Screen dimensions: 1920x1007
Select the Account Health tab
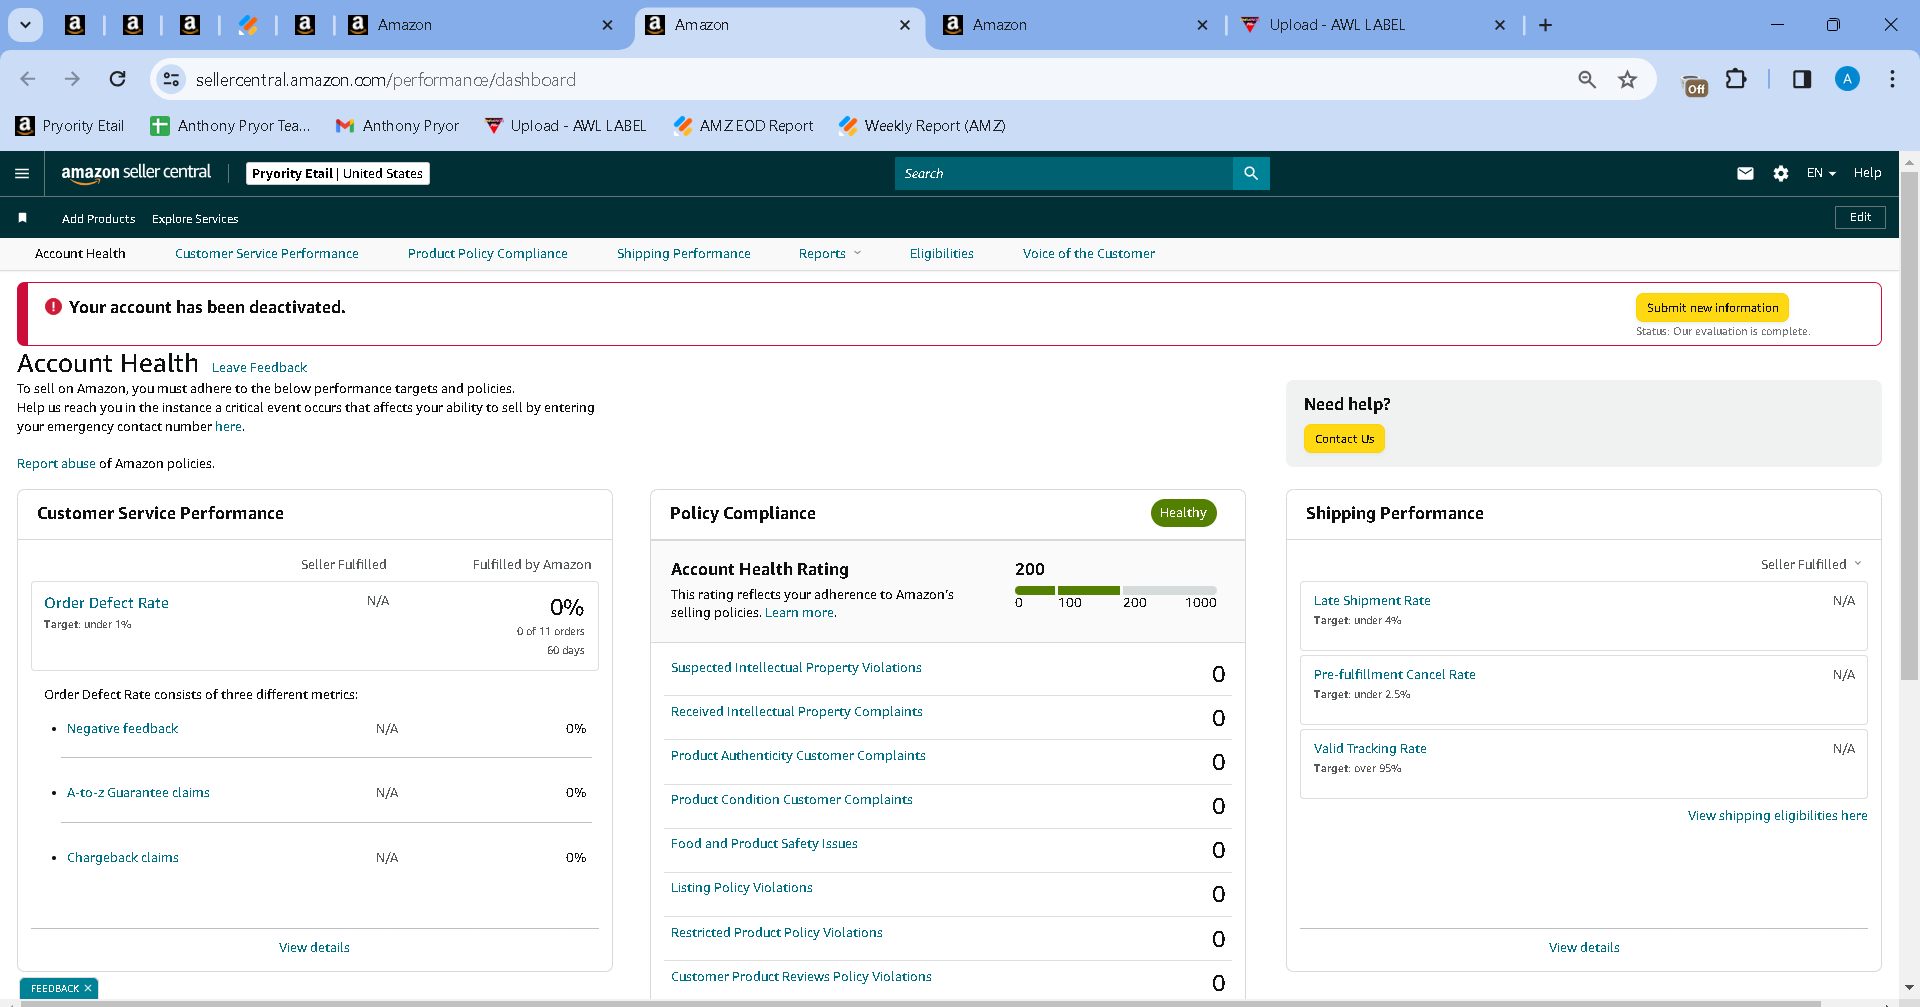80,254
